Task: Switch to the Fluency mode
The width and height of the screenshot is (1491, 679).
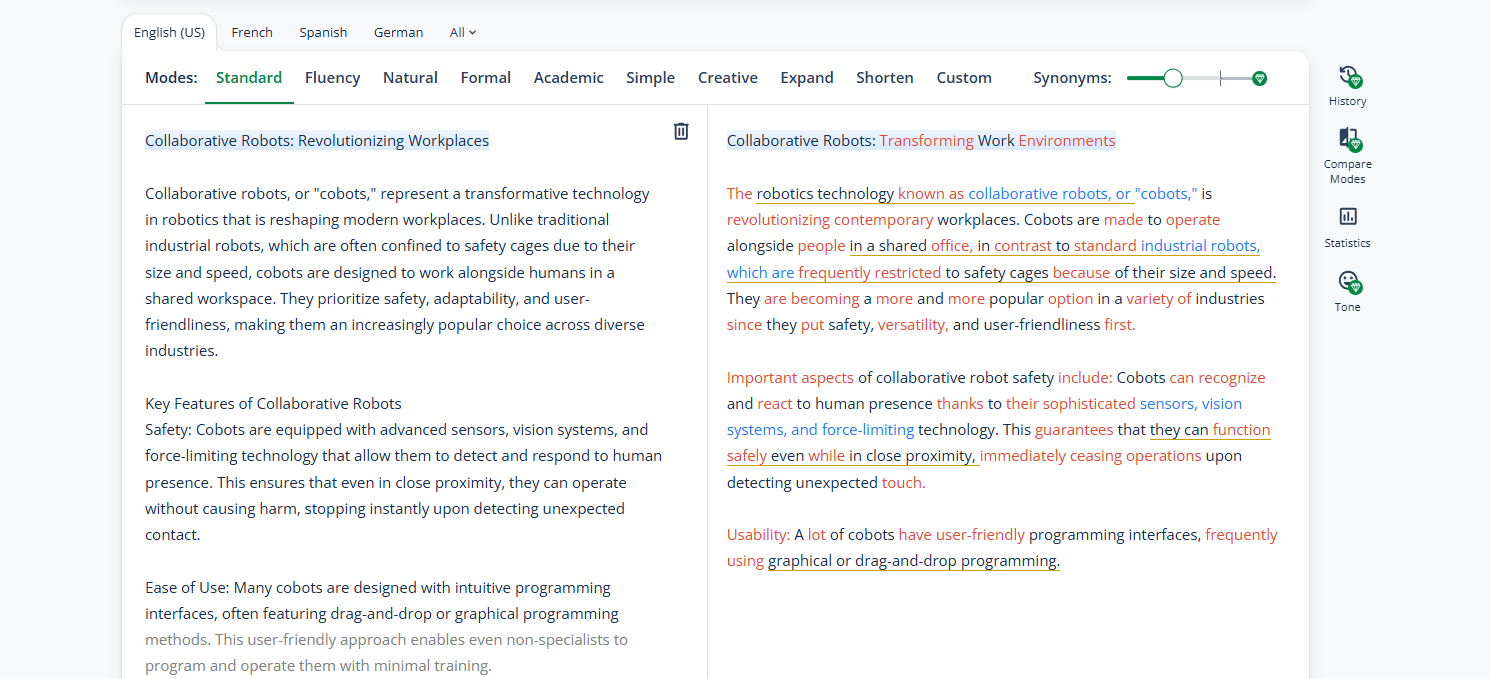Action: (332, 77)
